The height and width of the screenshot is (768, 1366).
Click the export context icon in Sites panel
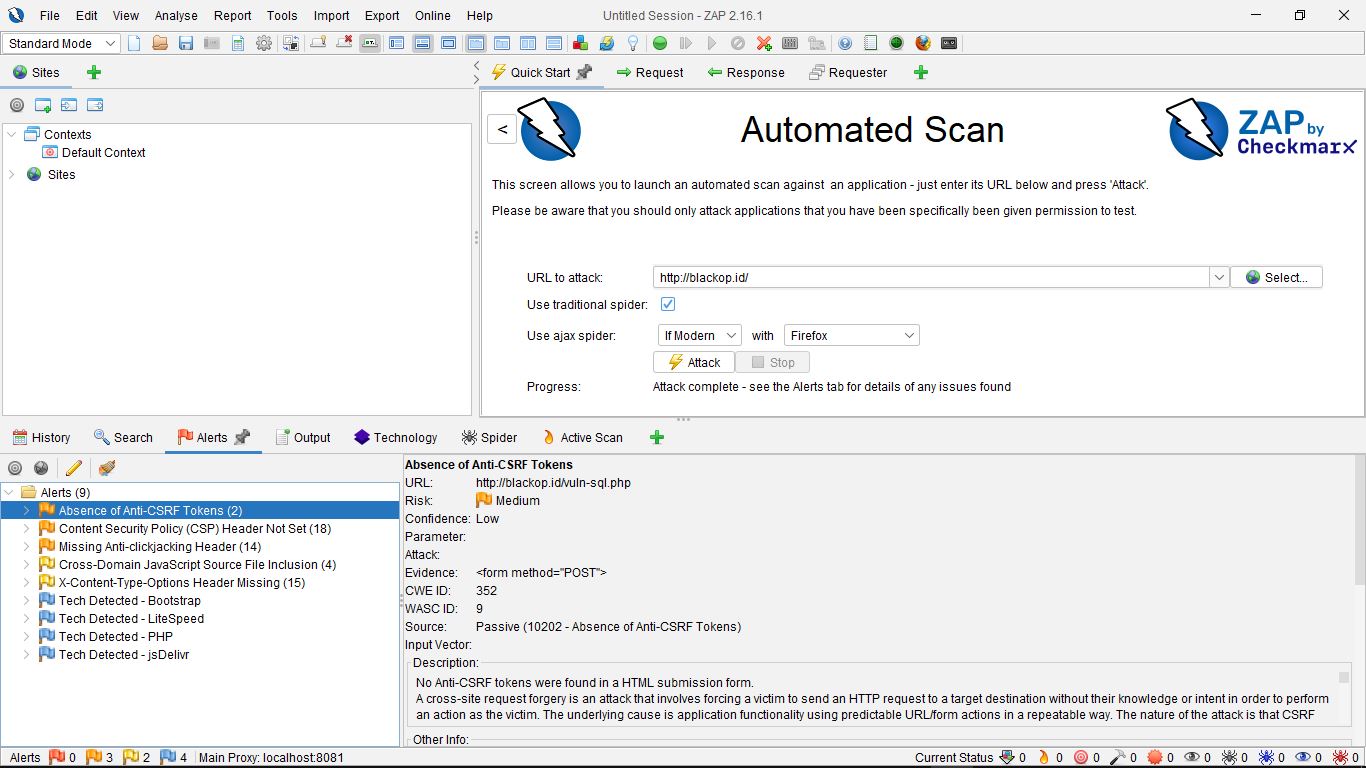[x=95, y=105]
